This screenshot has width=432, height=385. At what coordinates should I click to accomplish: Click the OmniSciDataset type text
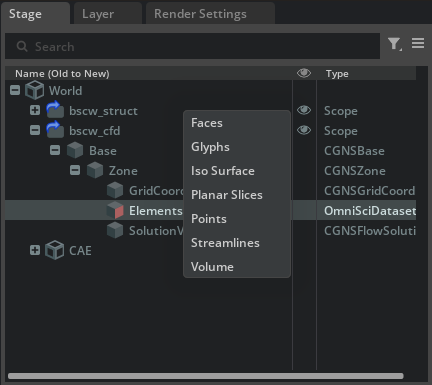click(370, 211)
